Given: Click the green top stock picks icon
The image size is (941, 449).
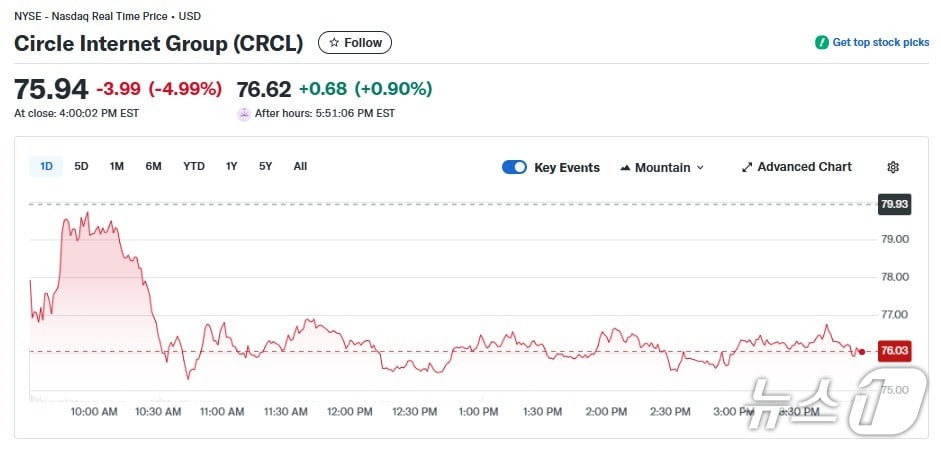Looking at the screenshot, I should click(821, 43).
